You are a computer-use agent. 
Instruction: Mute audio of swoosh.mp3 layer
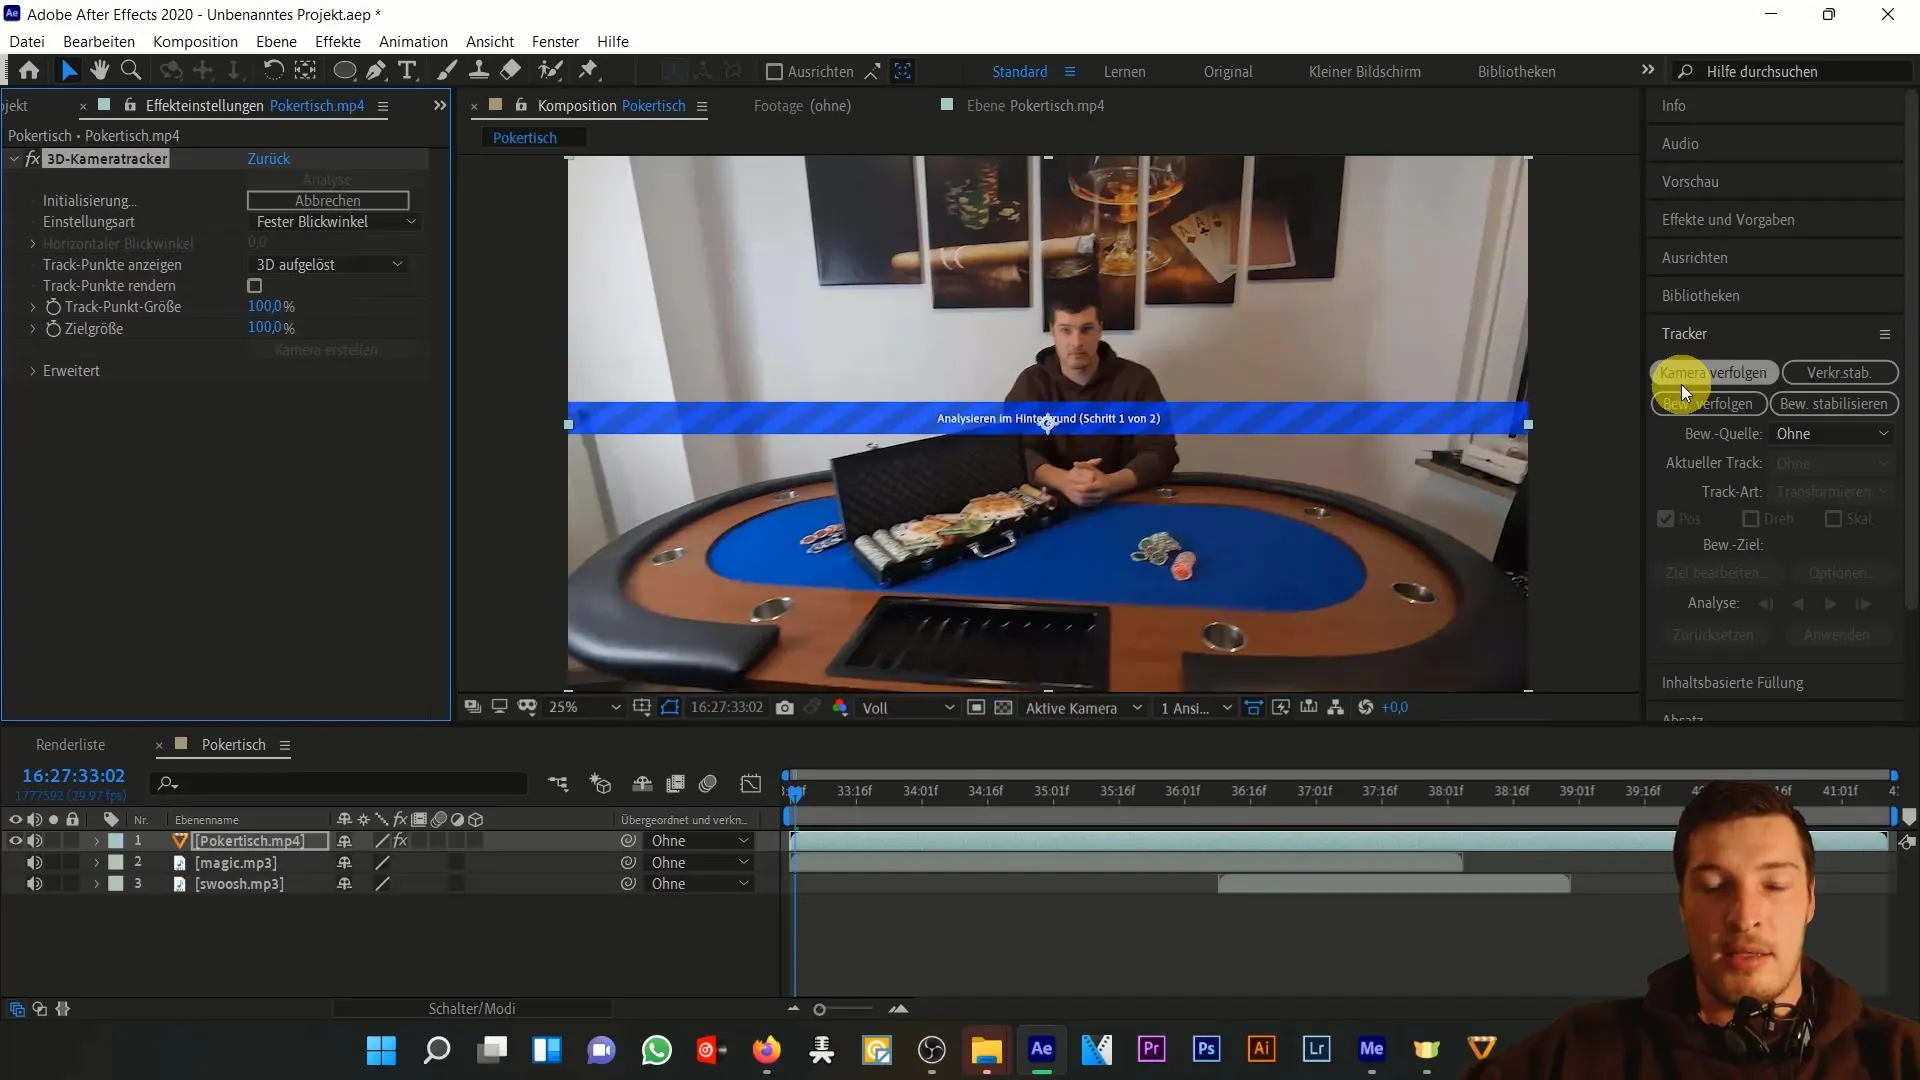click(35, 884)
